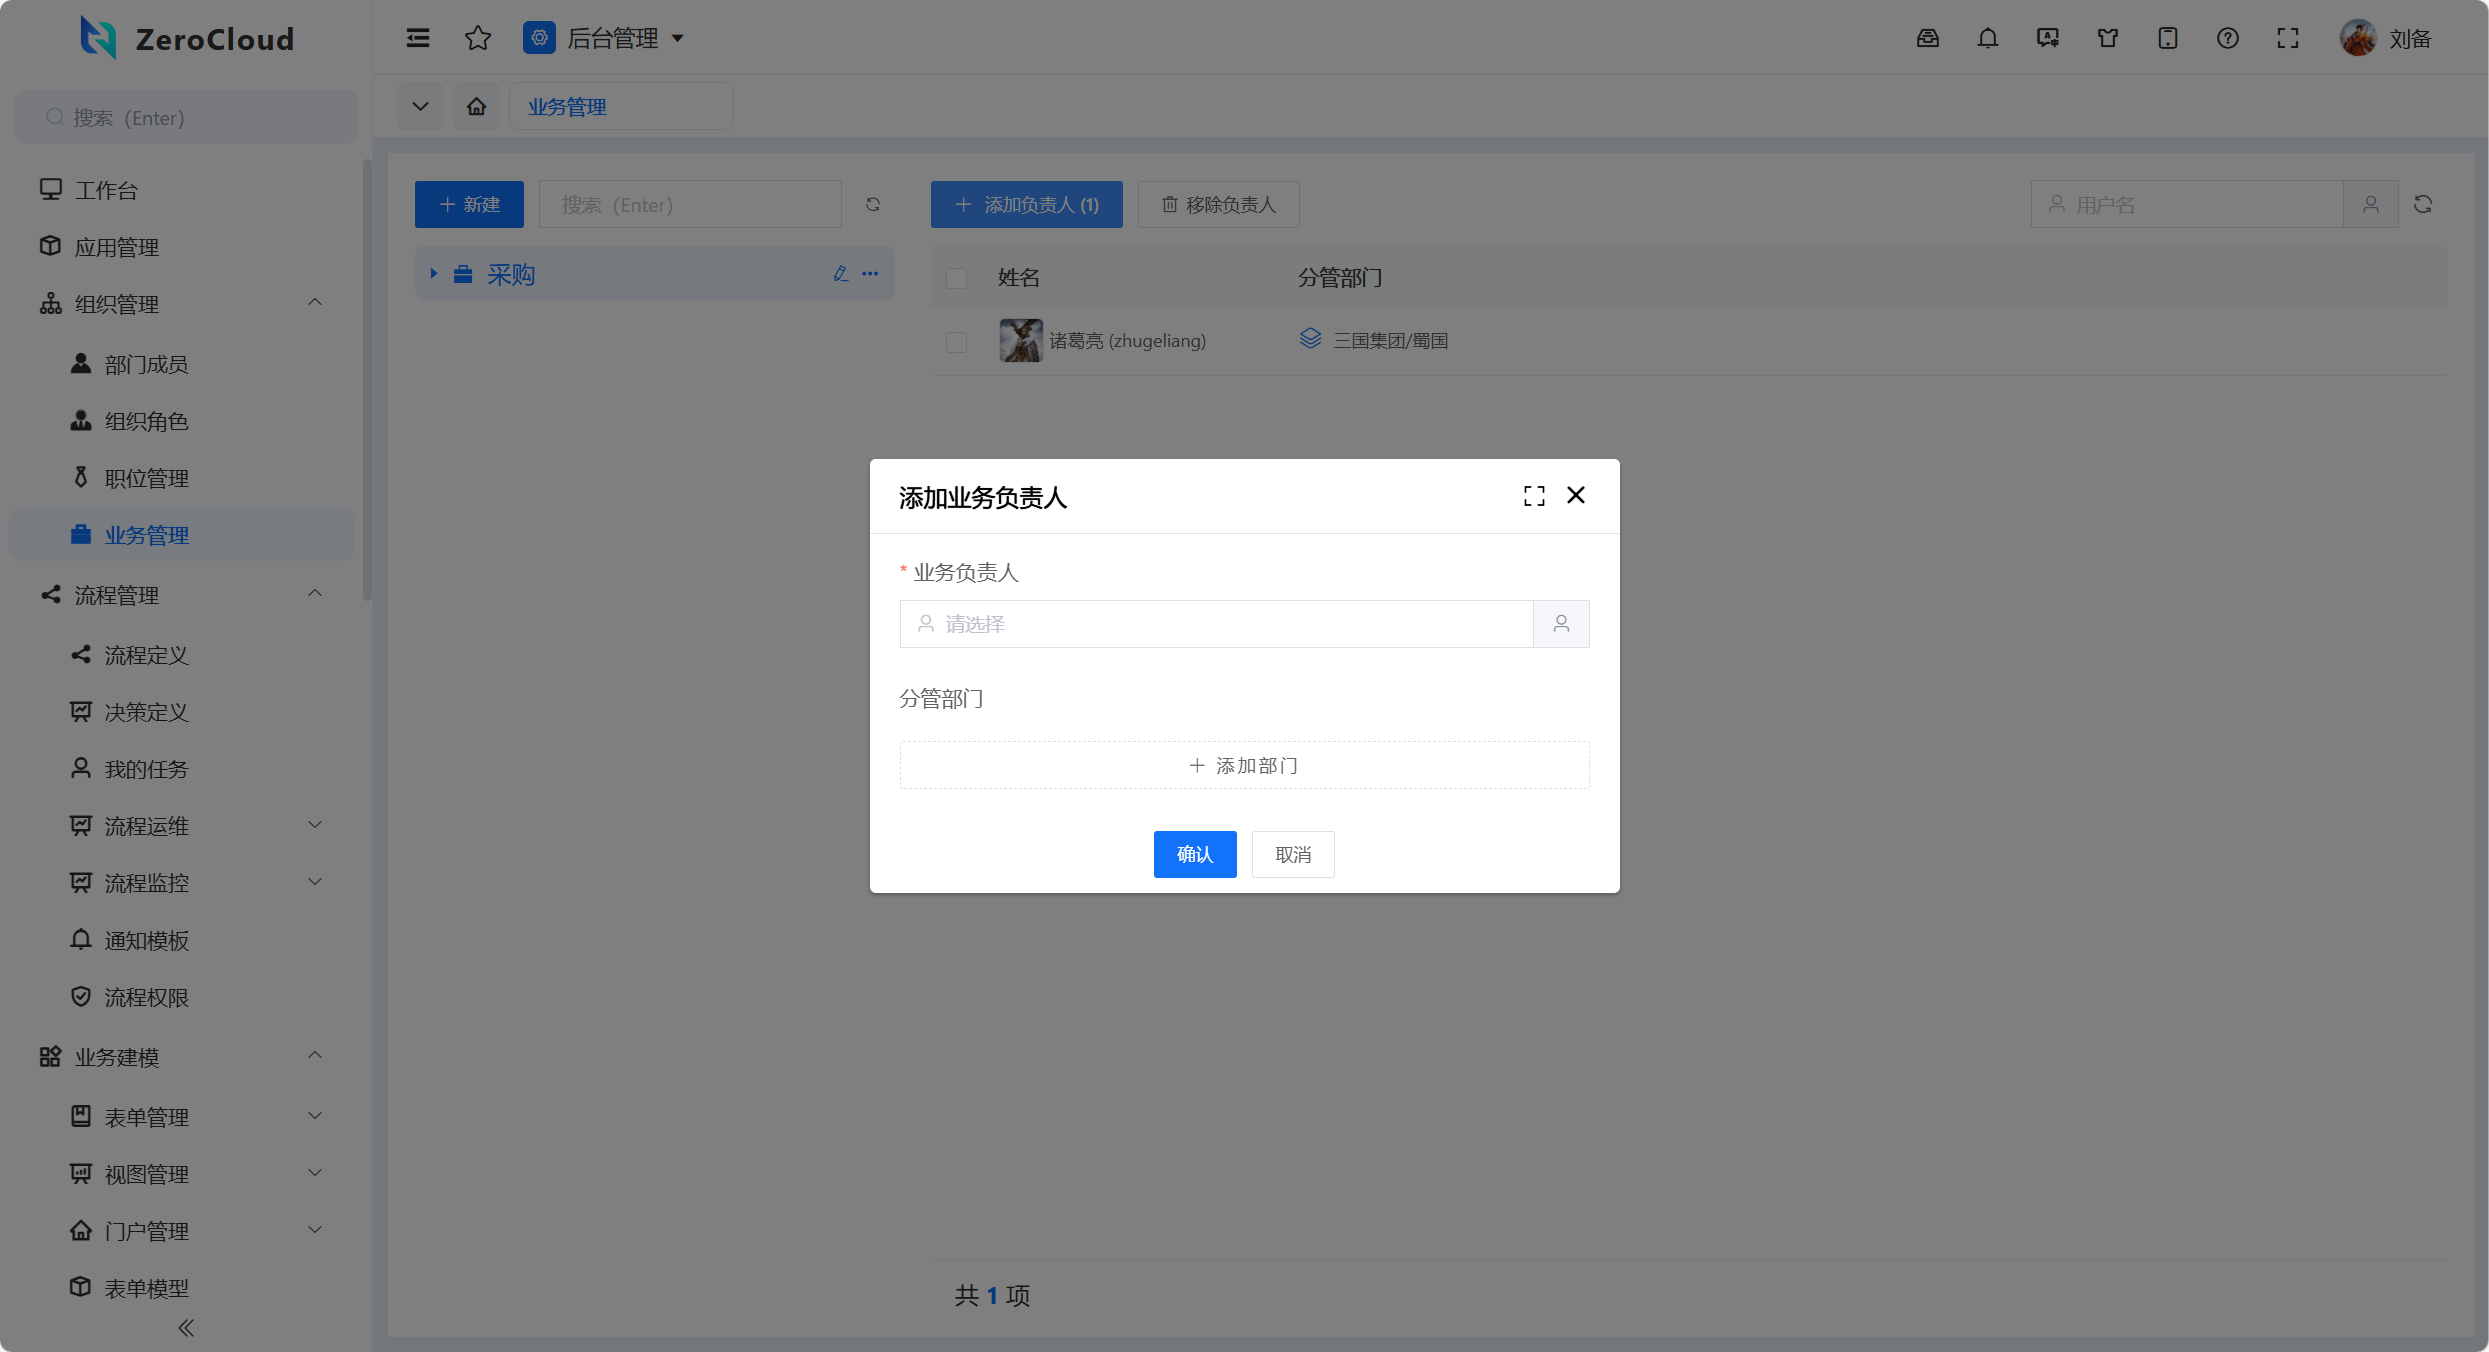This screenshot has height=1352, width=2489.
Task: Open the help question mark icon
Action: (x=2227, y=38)
